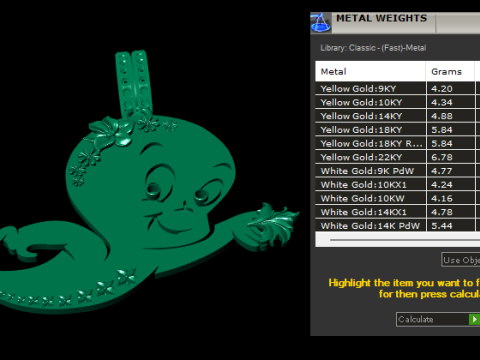480x360 pixels.
Task: Click the Metal column header
Action: click(370, 71)
